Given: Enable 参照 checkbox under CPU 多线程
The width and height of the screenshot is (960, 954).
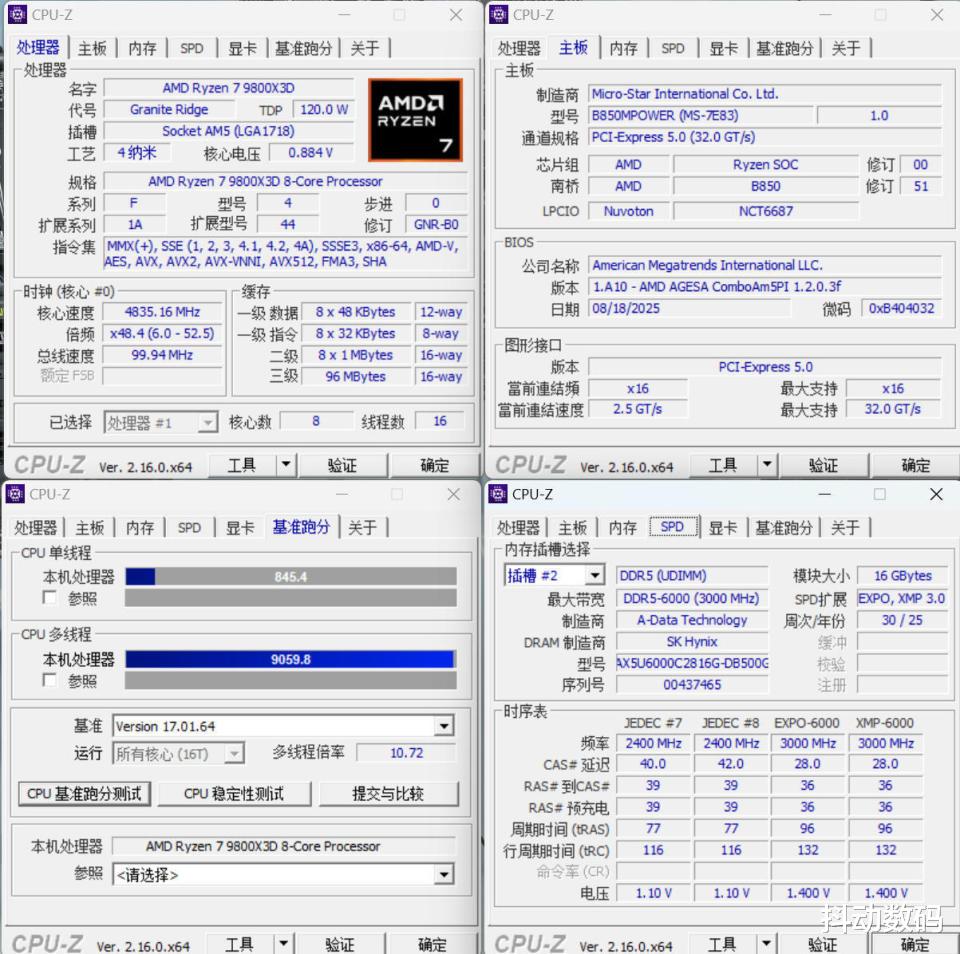Looking at the screenshot, I should point(49,680).
